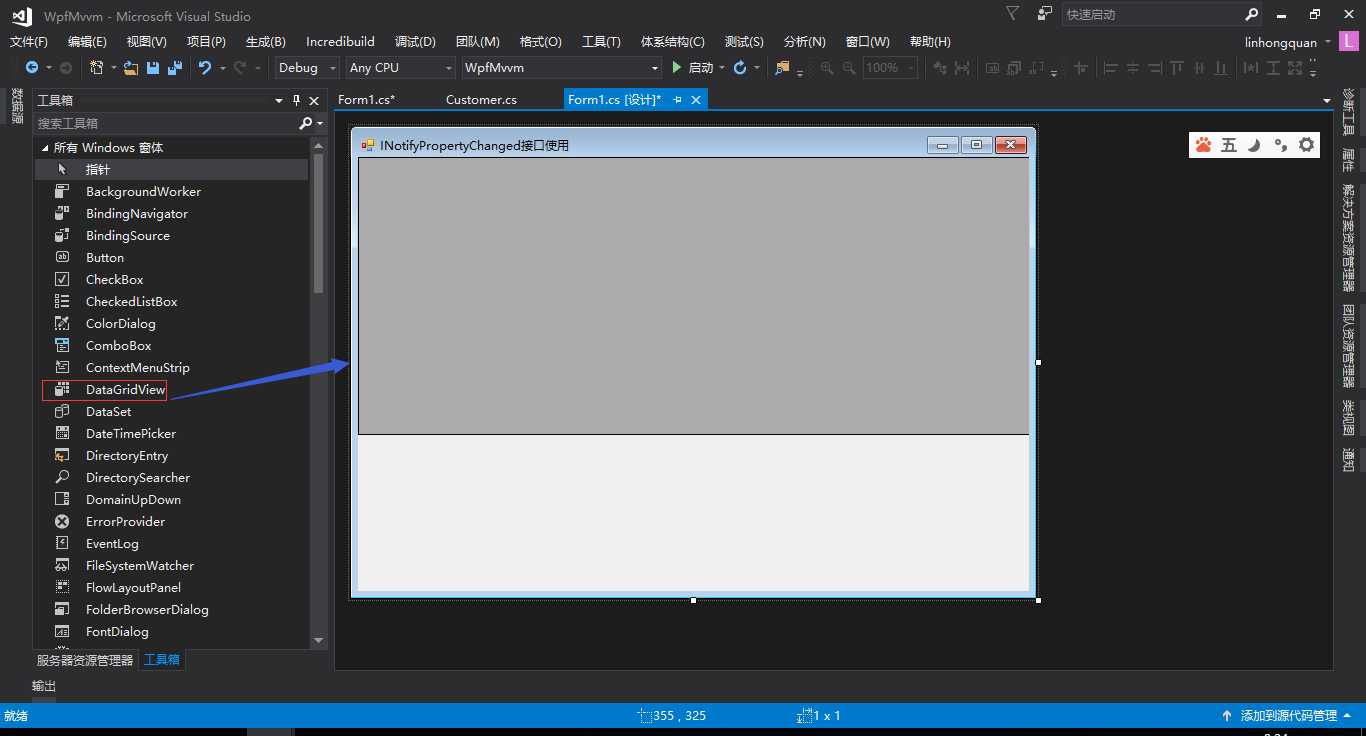Click the 输出 output panel label
The height and width of the screenshot is (736, 1366).
click(44, 686)
